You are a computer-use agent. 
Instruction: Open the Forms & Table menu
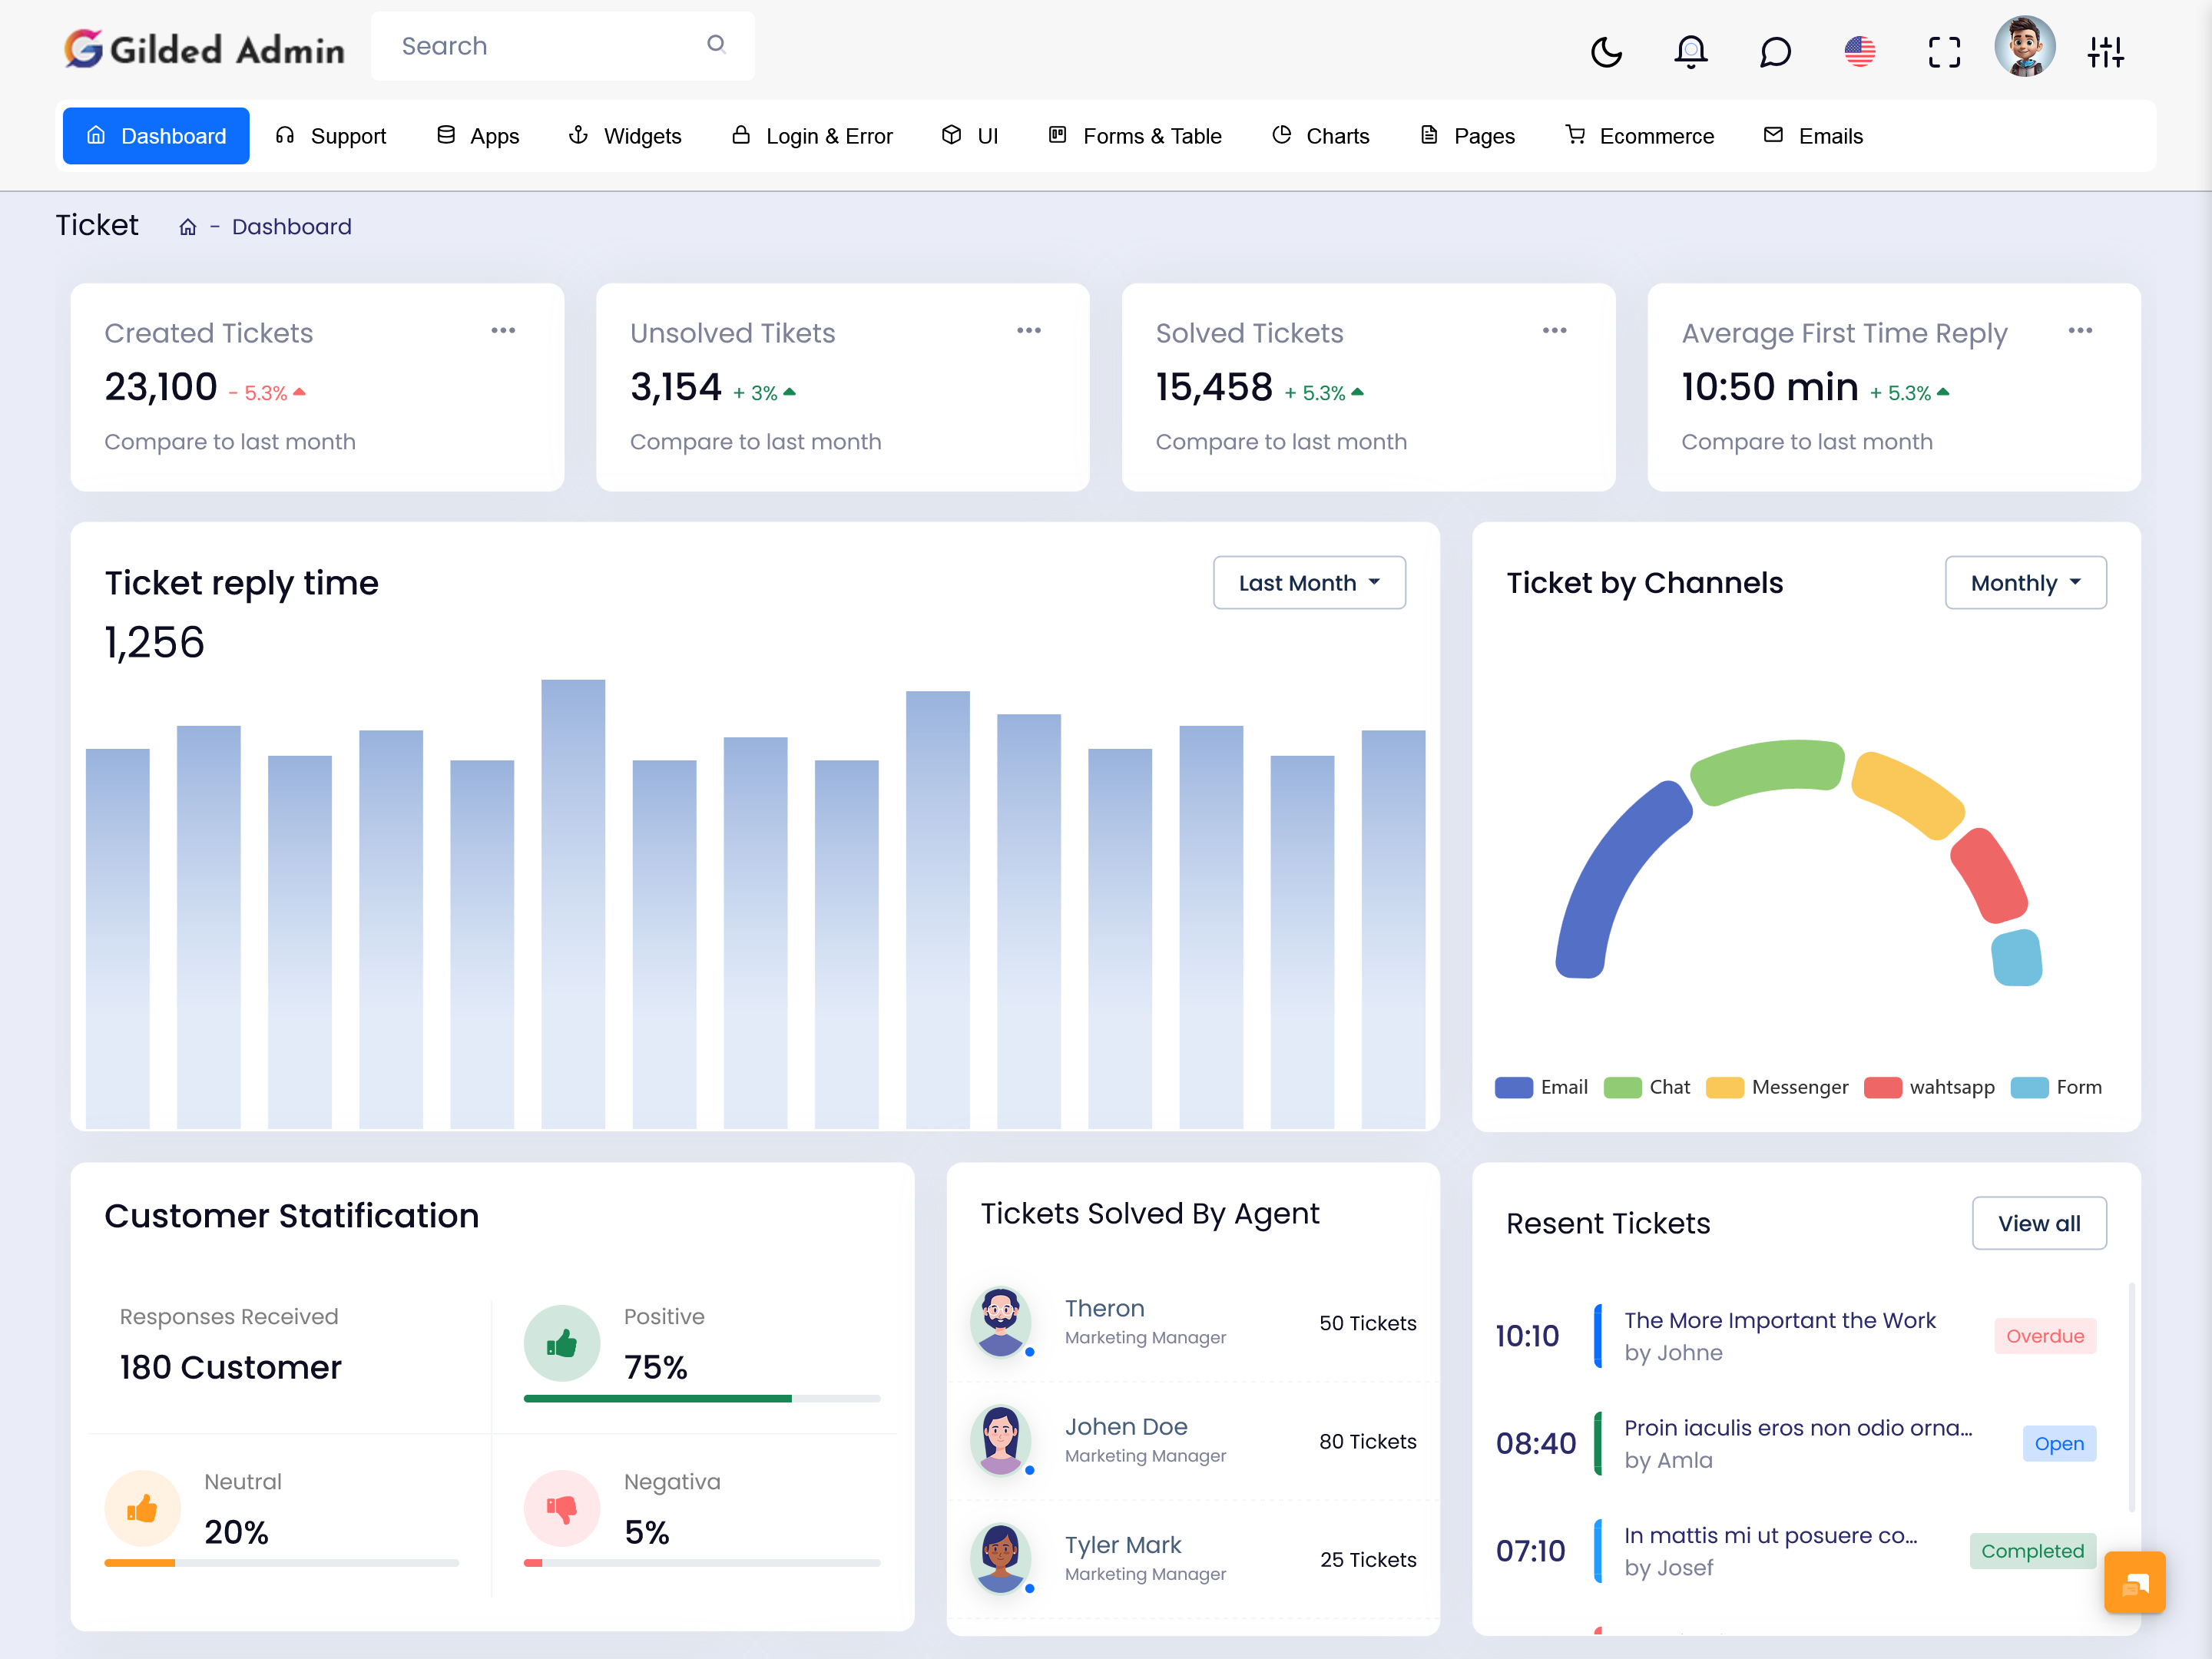(1135, 136)
